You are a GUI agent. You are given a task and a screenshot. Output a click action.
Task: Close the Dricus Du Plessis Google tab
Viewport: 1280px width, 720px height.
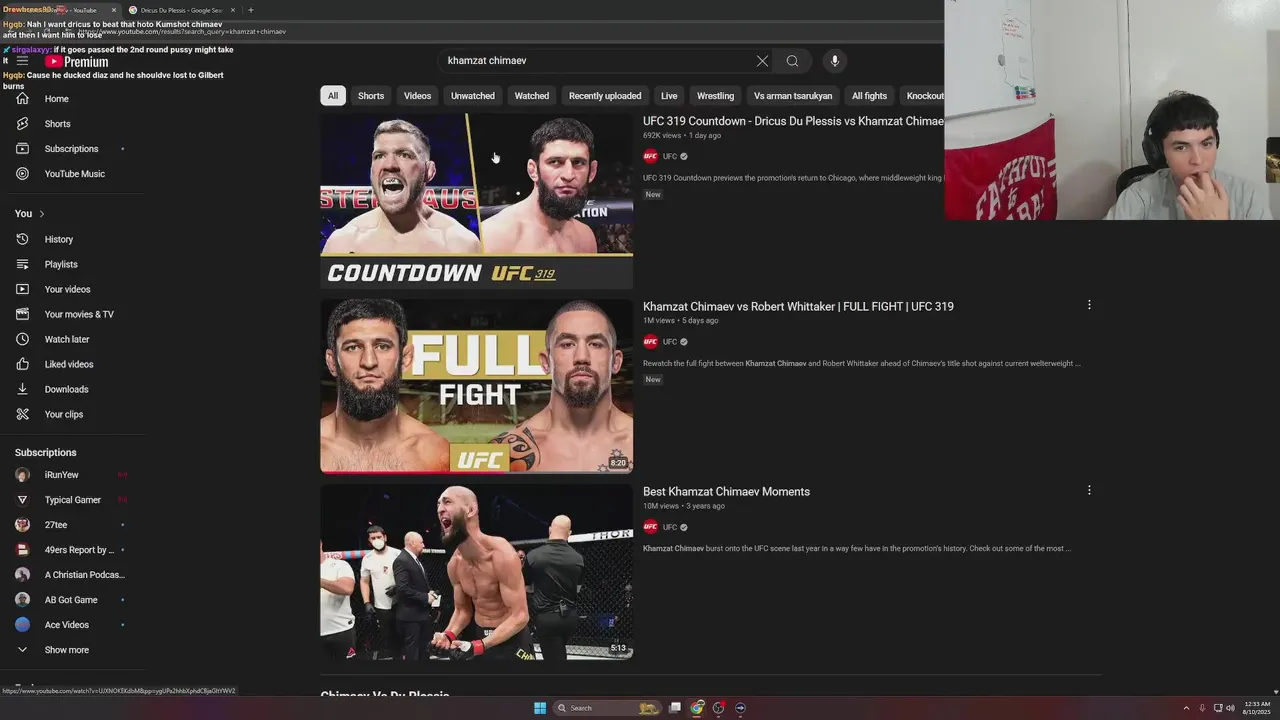coord(233,10)
